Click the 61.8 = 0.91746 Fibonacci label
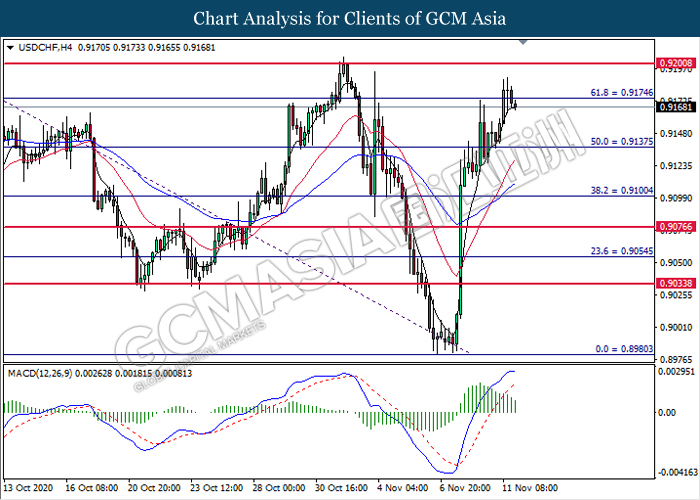The width and height of the screenshot is (700, 500). pyautogui.click(x=622, y=92)
